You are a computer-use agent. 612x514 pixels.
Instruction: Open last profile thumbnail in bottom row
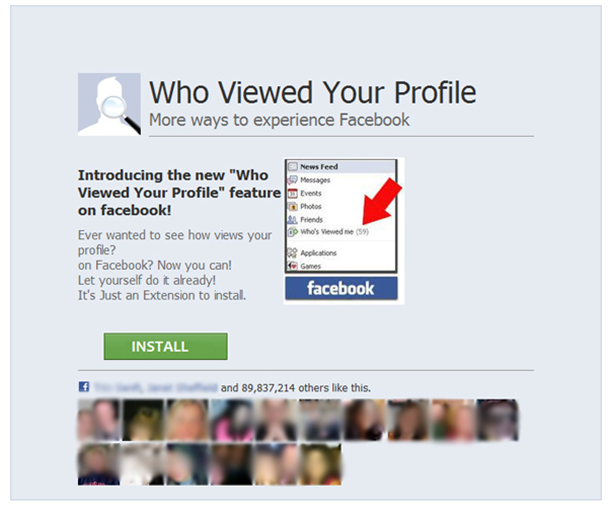[320, 464]
